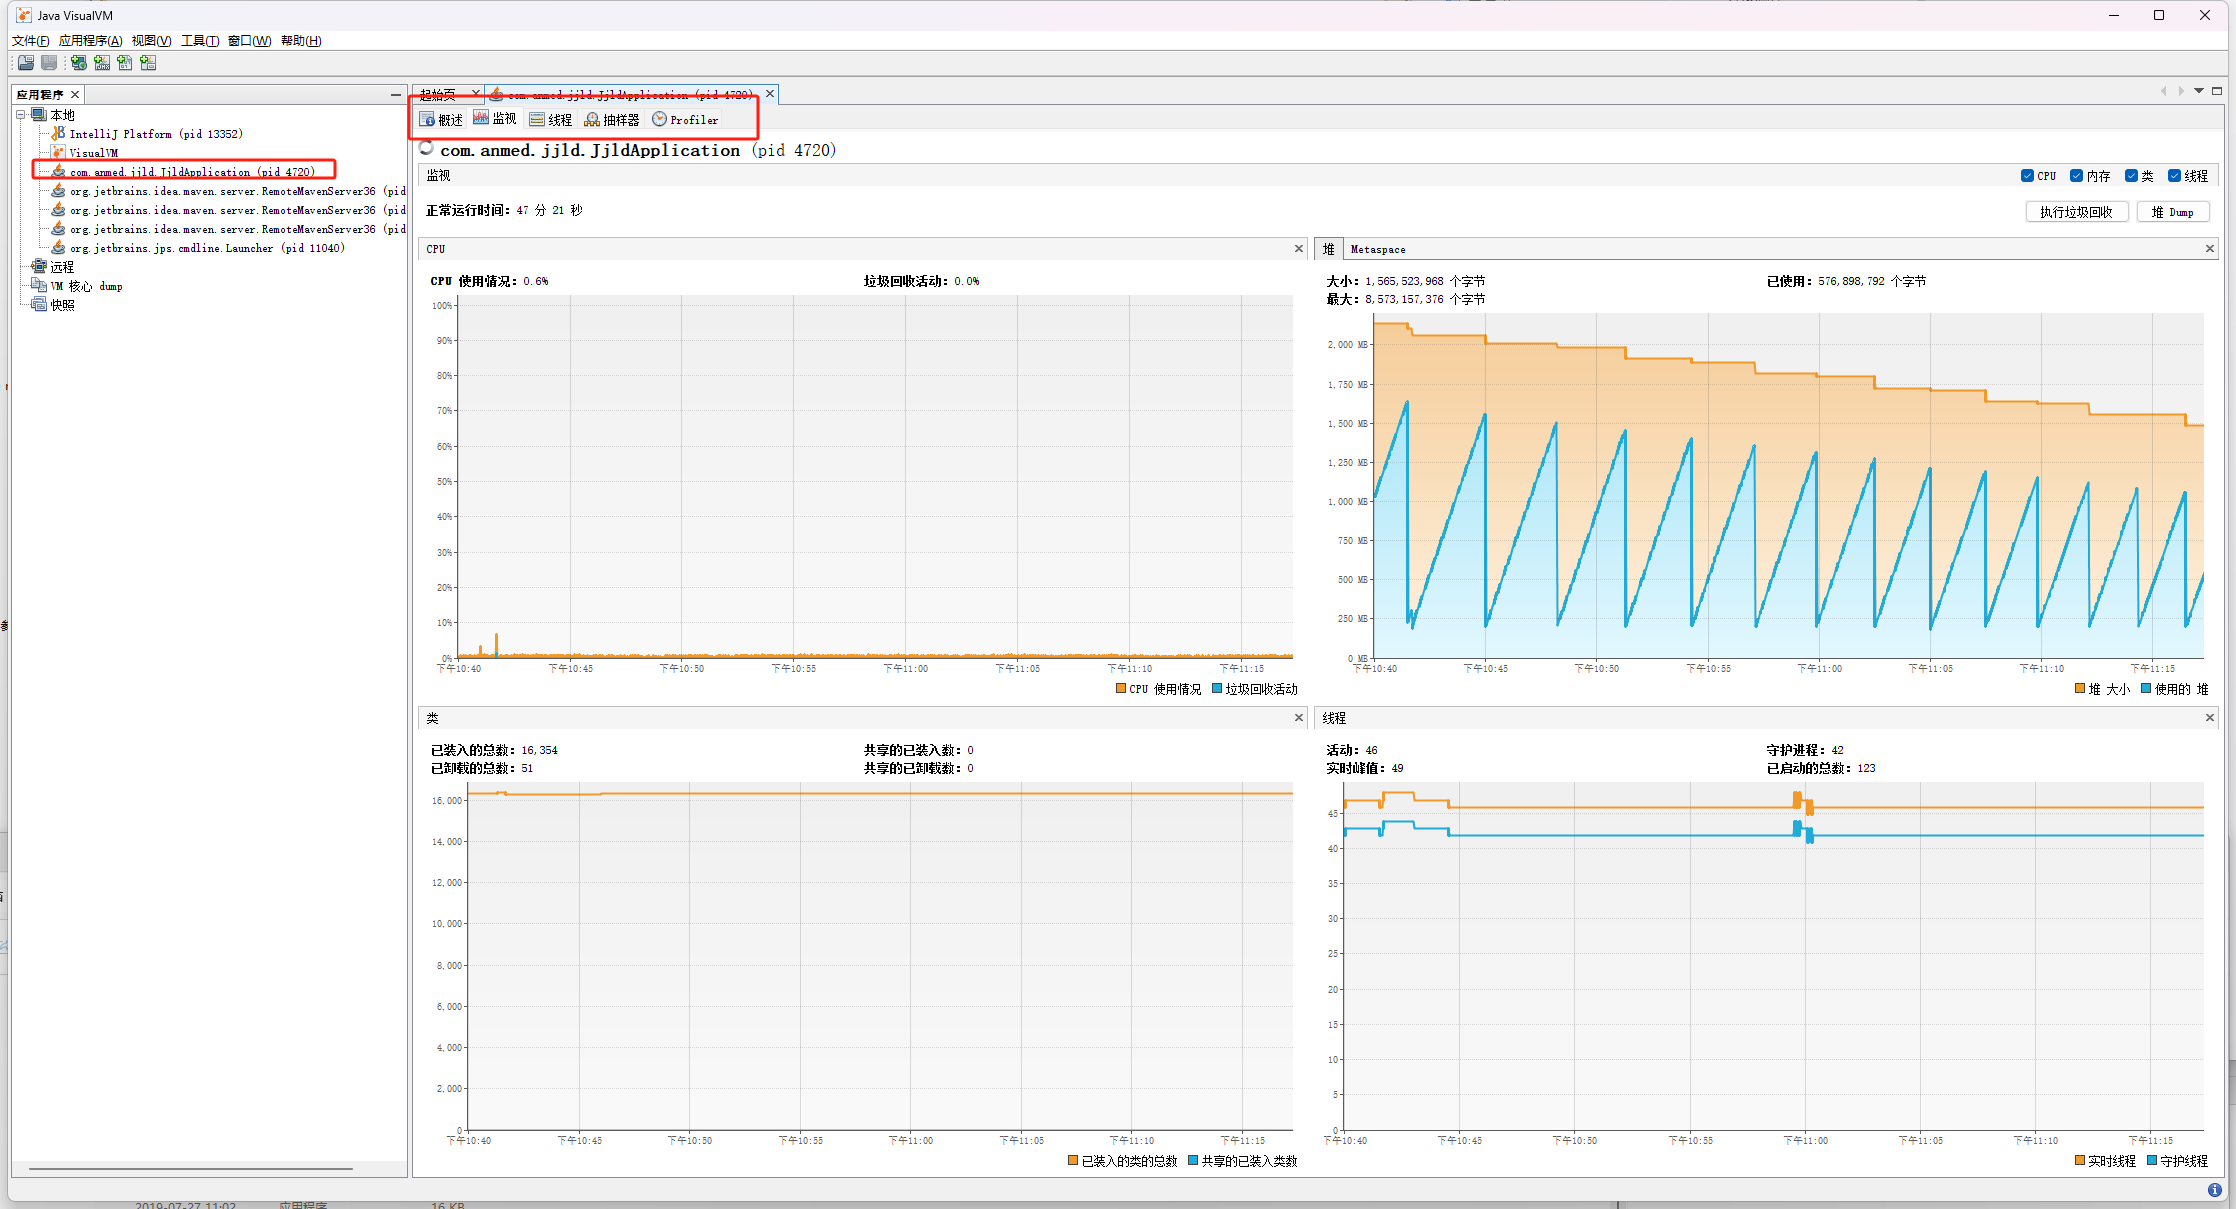Minimize the 应用程序 side panel

click(x=395, y=94)
